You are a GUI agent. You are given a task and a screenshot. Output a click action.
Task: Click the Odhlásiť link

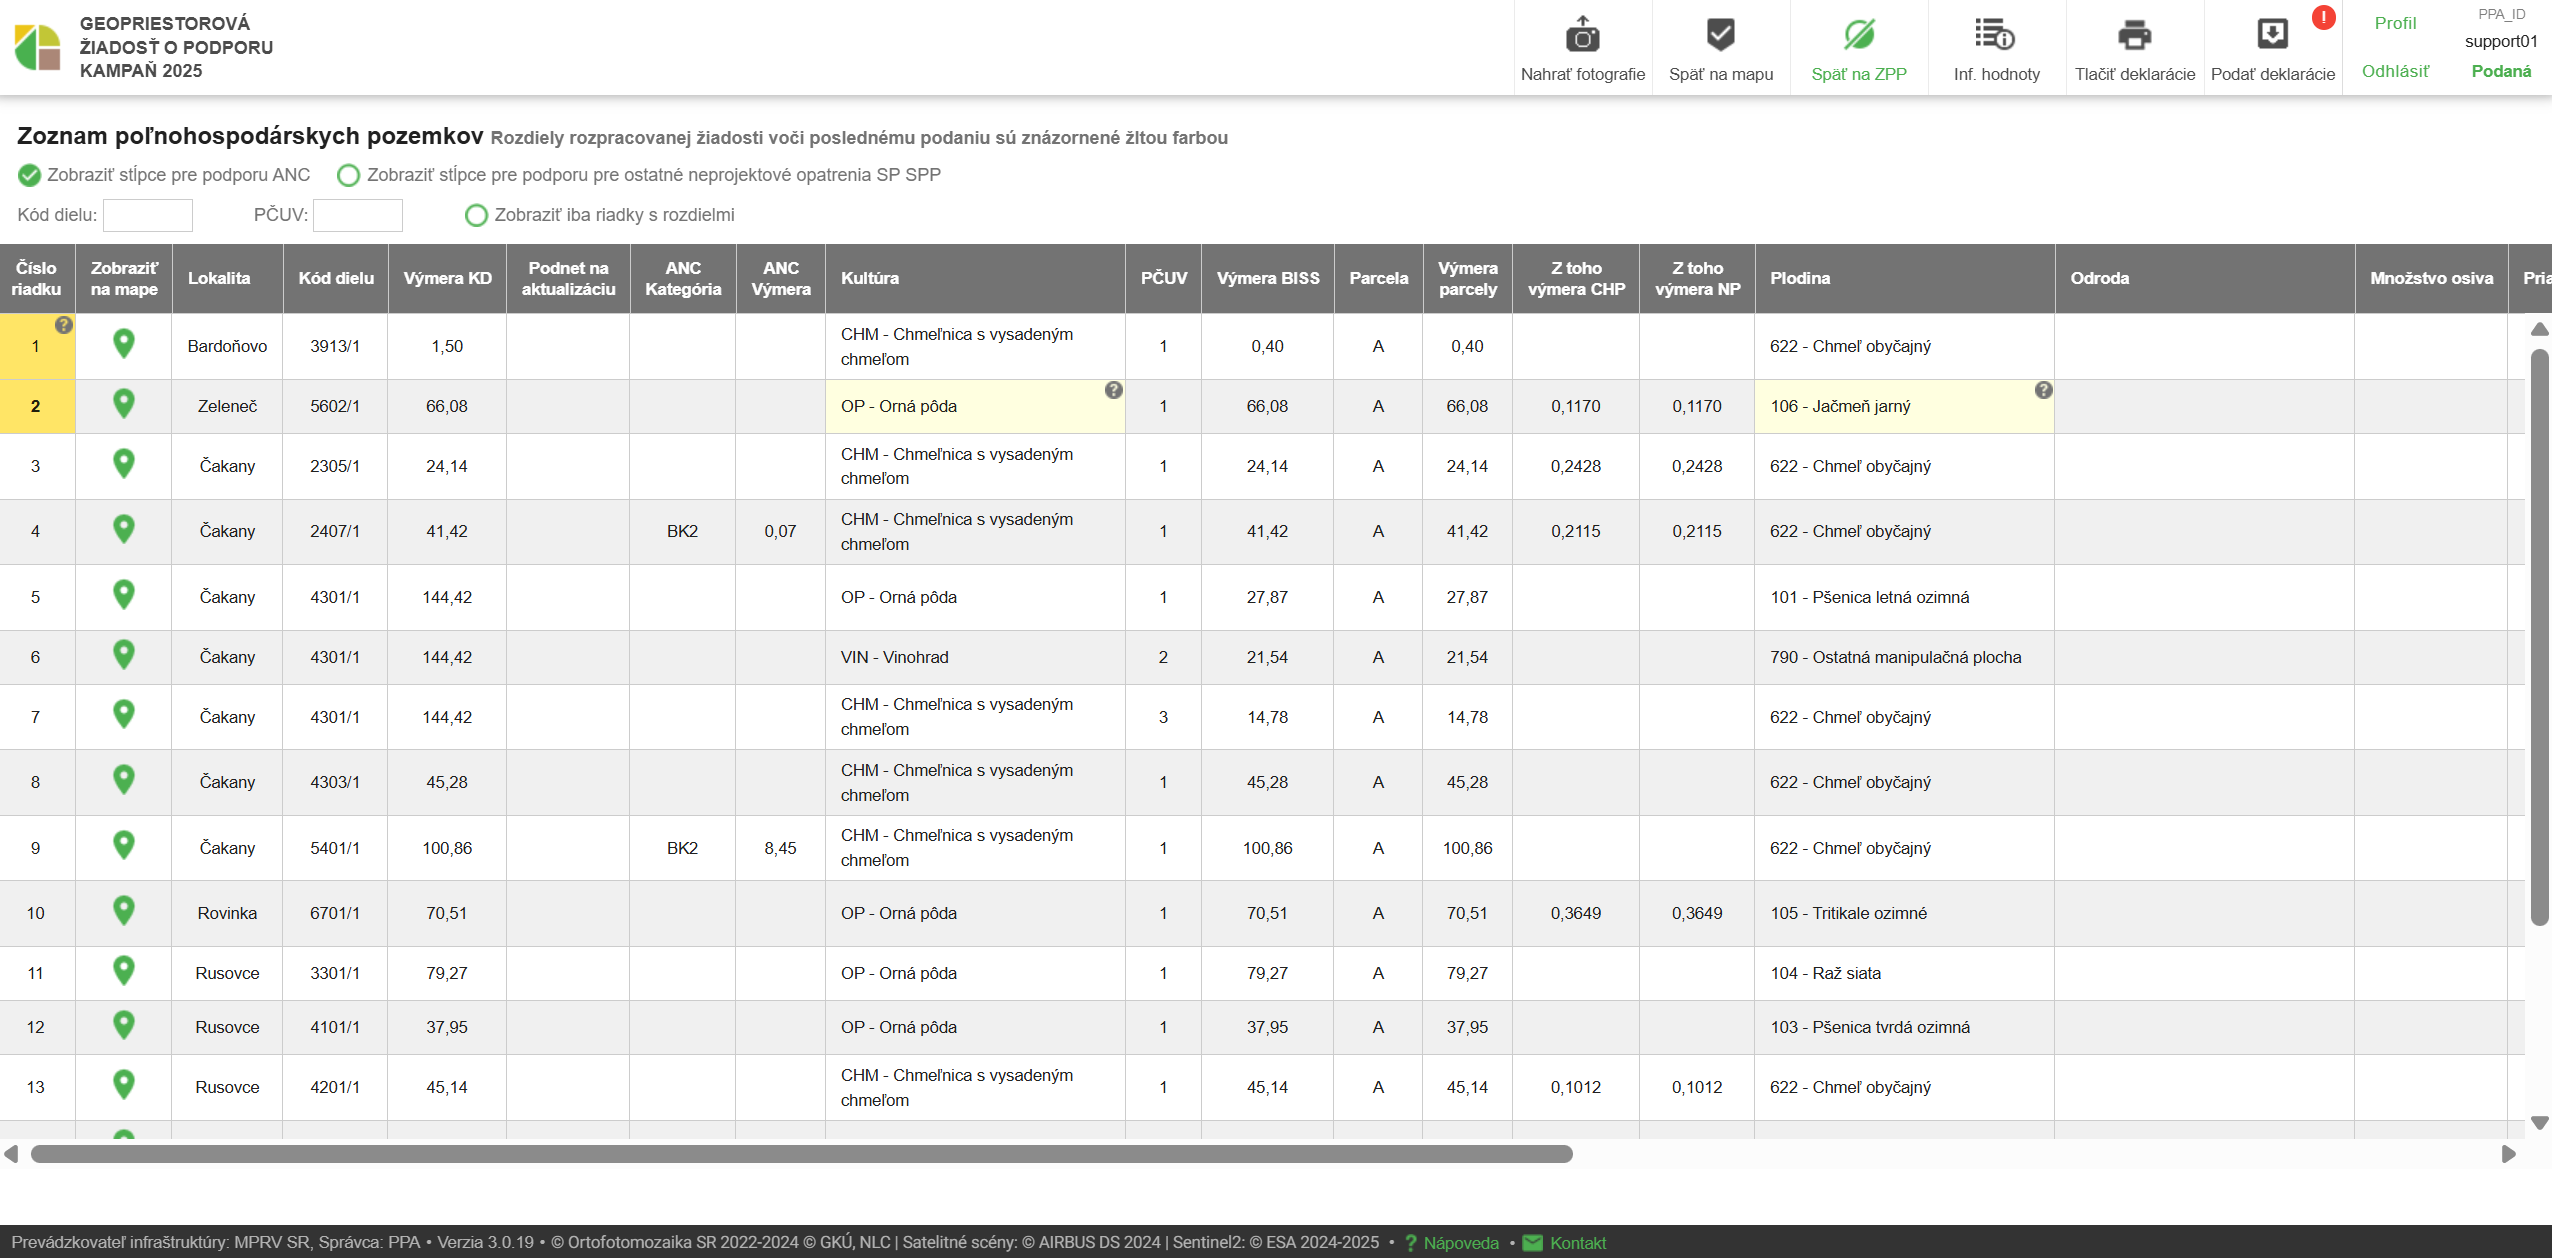click(x=2394, y=71)
